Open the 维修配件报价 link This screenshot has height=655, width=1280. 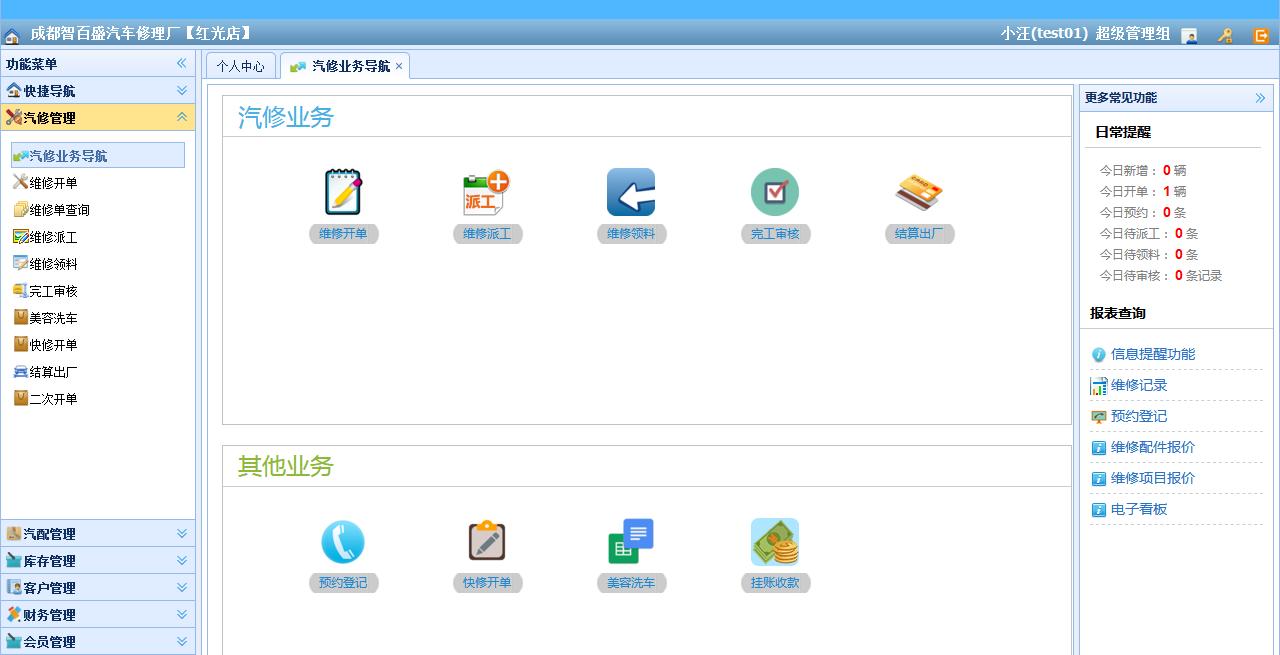tap(1153, 447)
